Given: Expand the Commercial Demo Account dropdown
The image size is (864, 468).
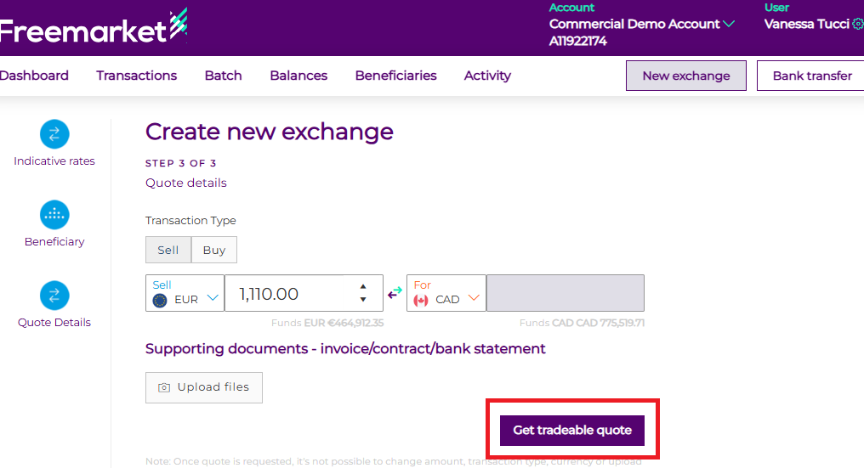Looking at the screenshot, I should (x=729, y=24).
